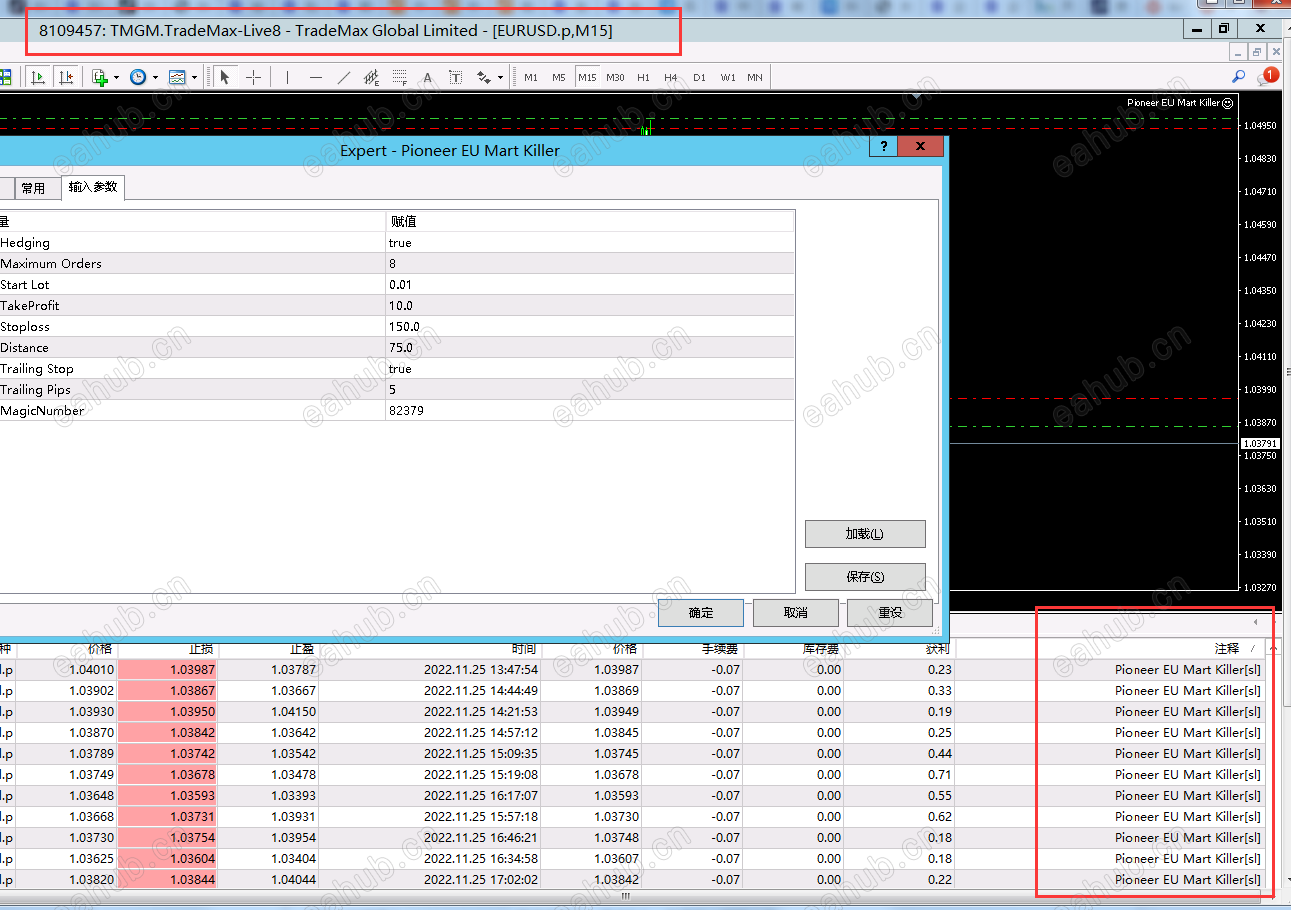
Task: Click the 止损 column header
Action: [168, 649]
